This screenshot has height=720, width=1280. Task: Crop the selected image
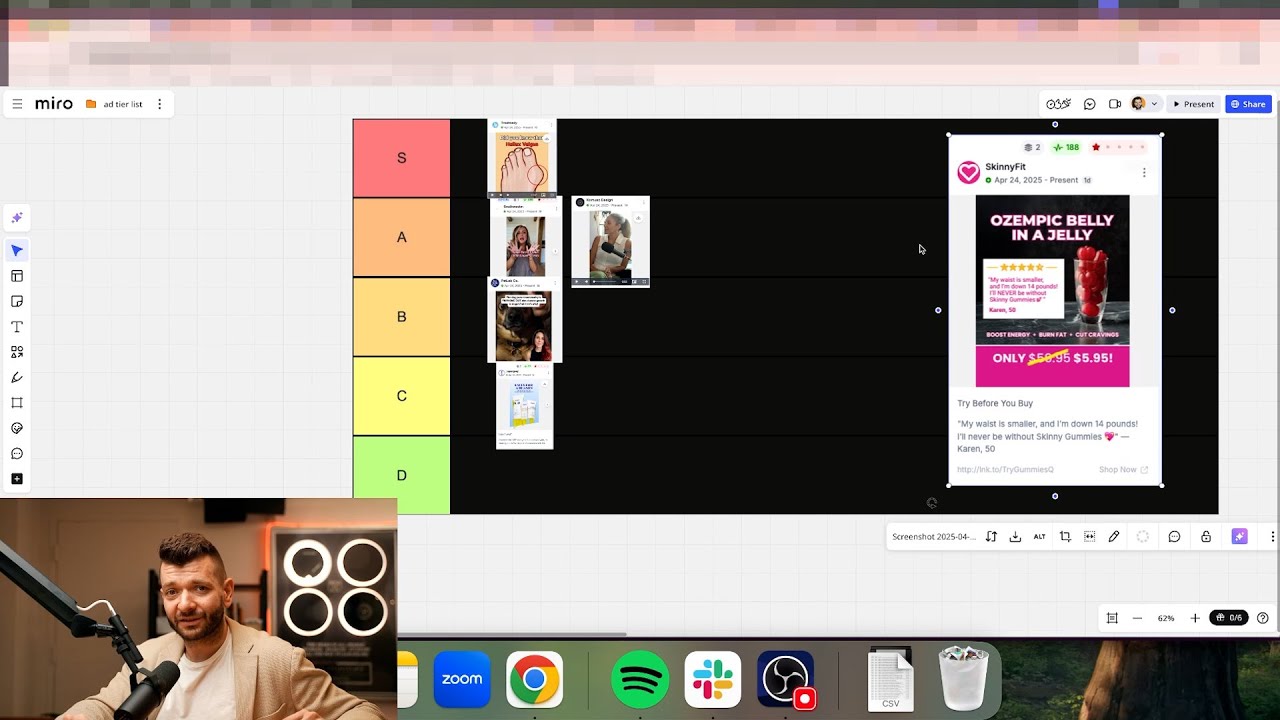pyautogui.click(x=1065, y=537)
